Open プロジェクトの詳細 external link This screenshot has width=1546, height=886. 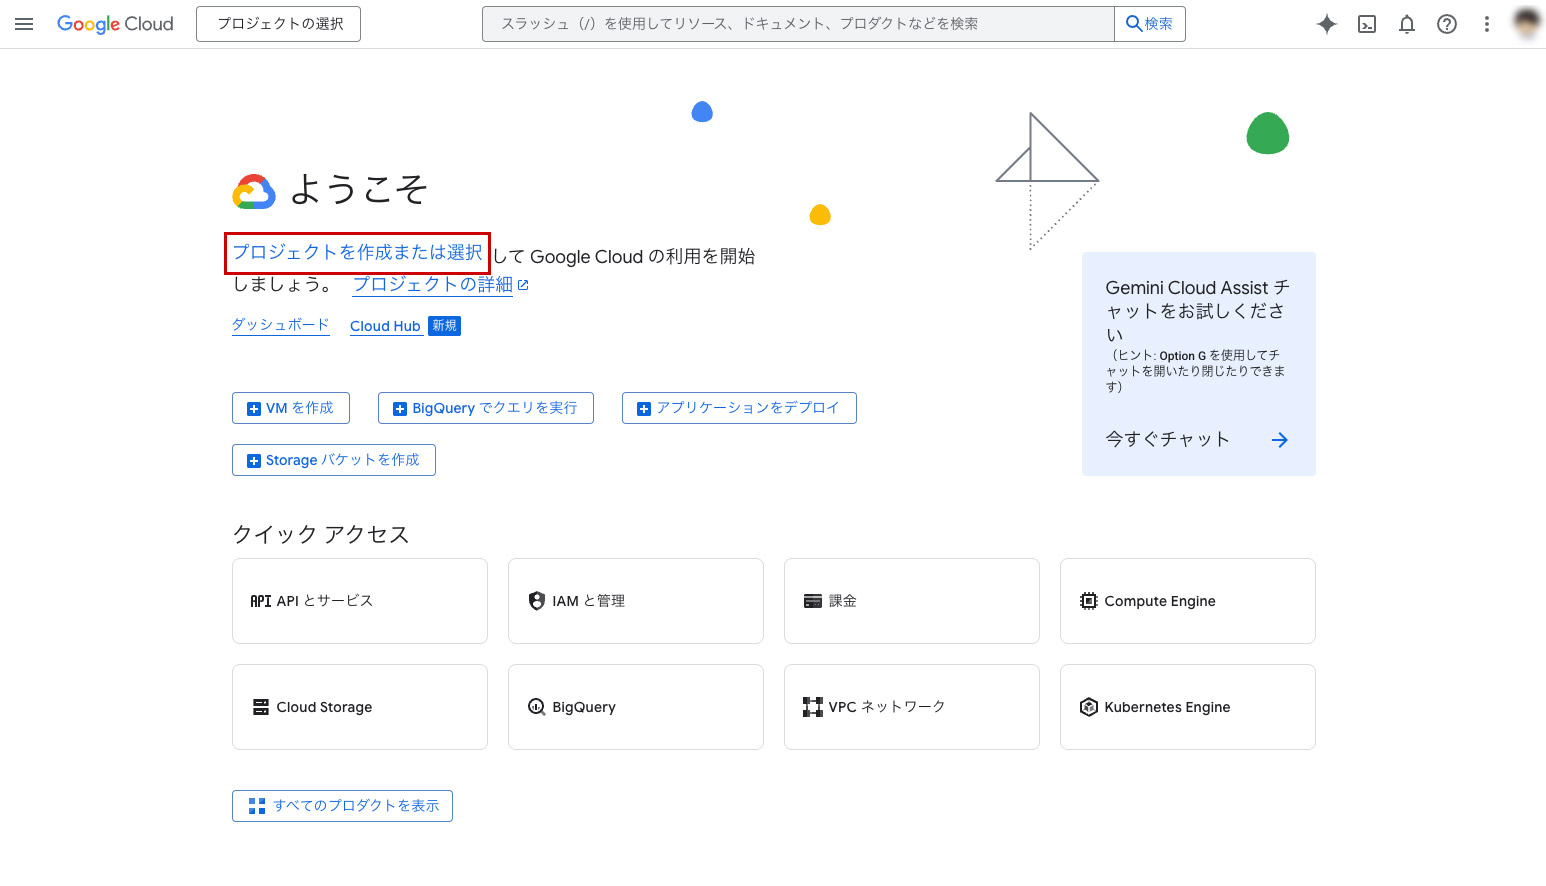(x=441, y=285)
